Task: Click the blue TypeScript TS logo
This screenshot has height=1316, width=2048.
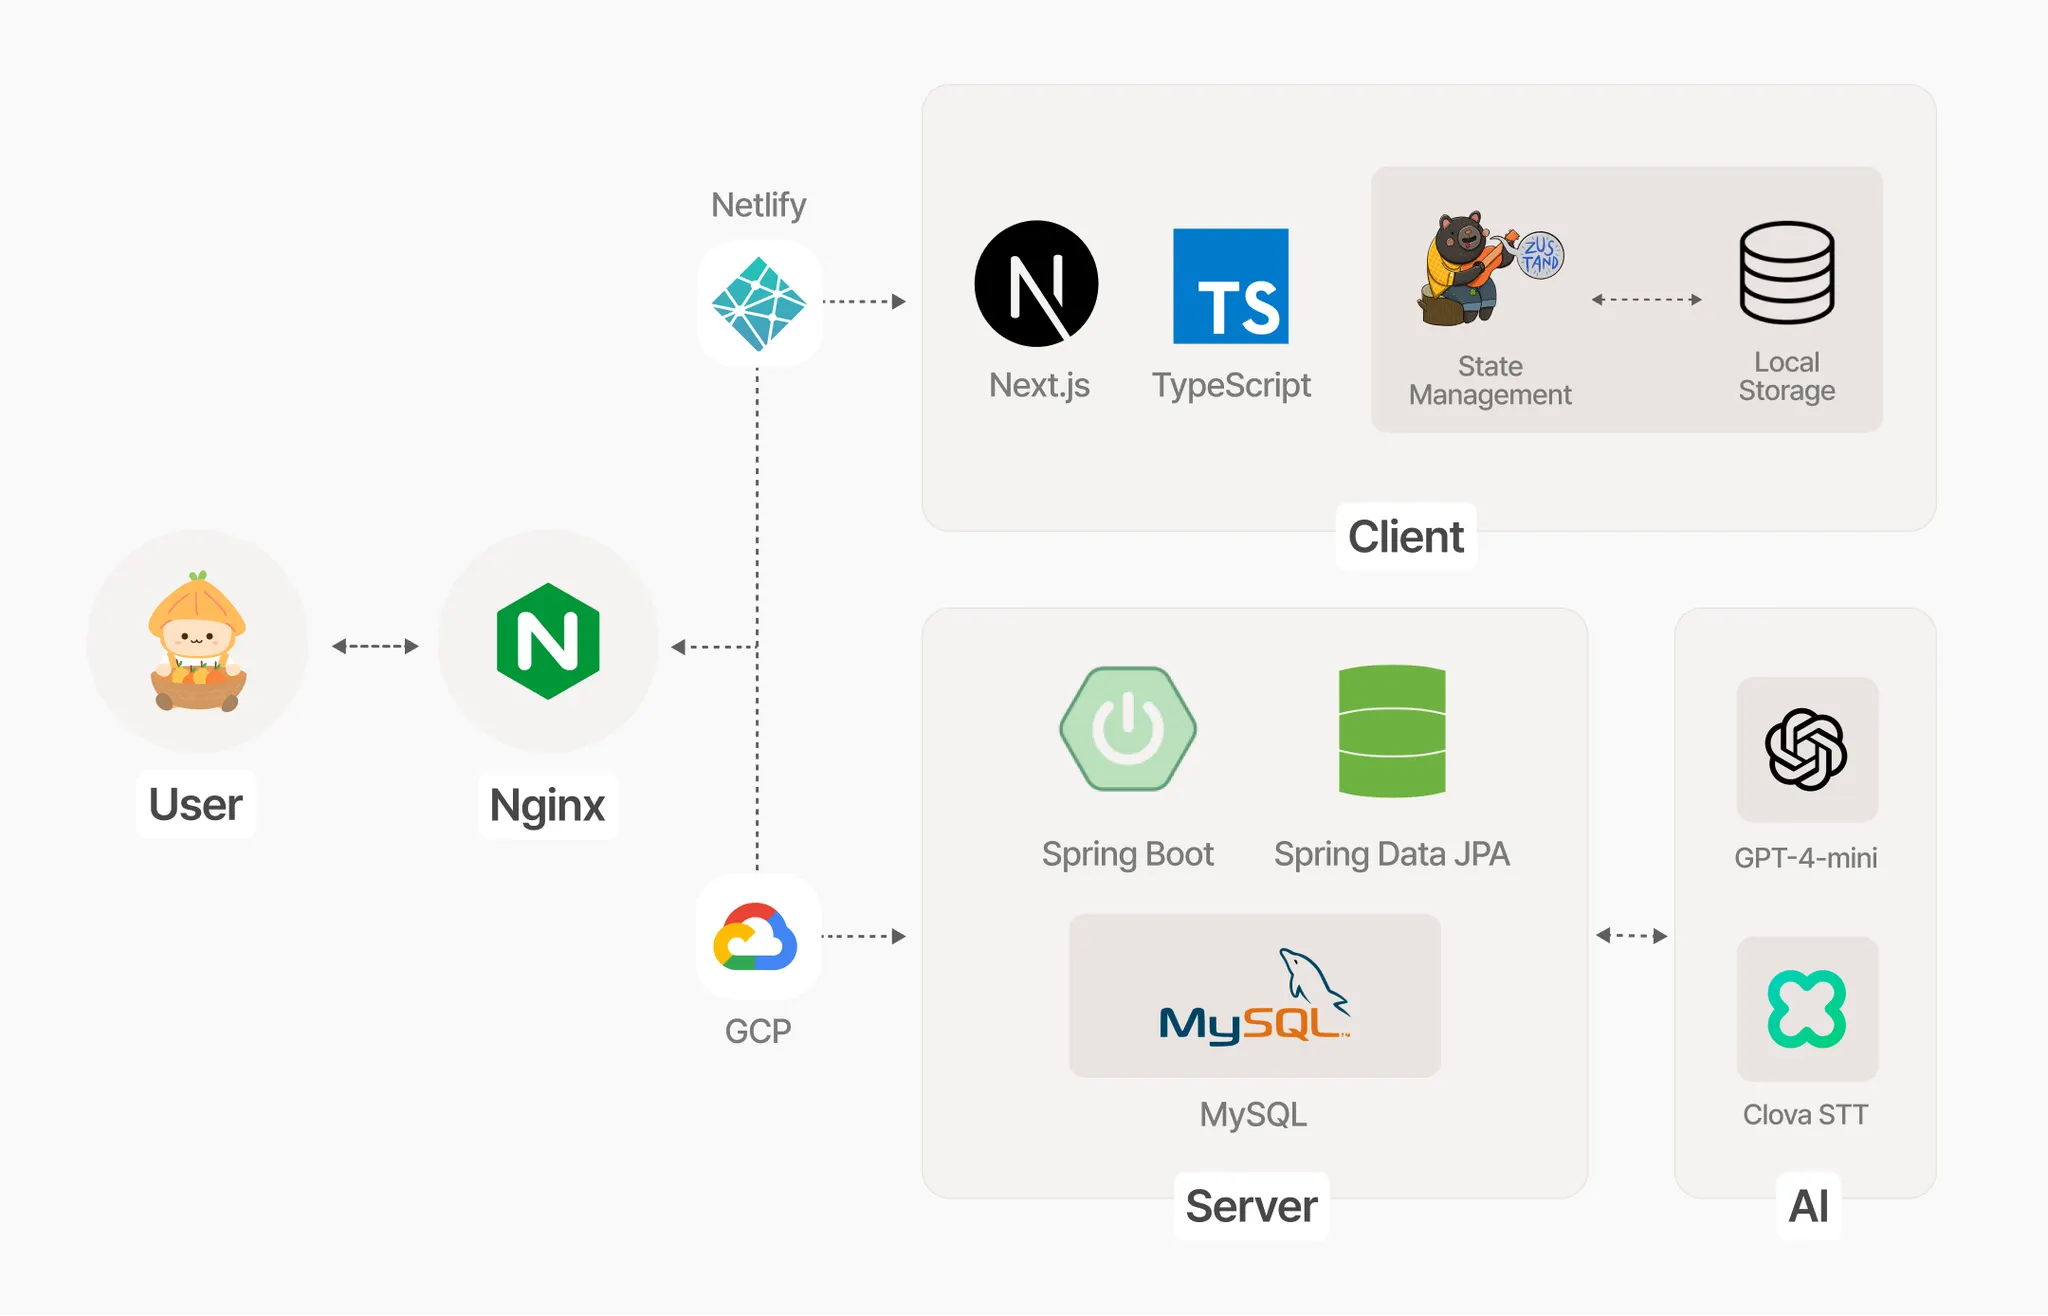Action: pos(1230,287)
